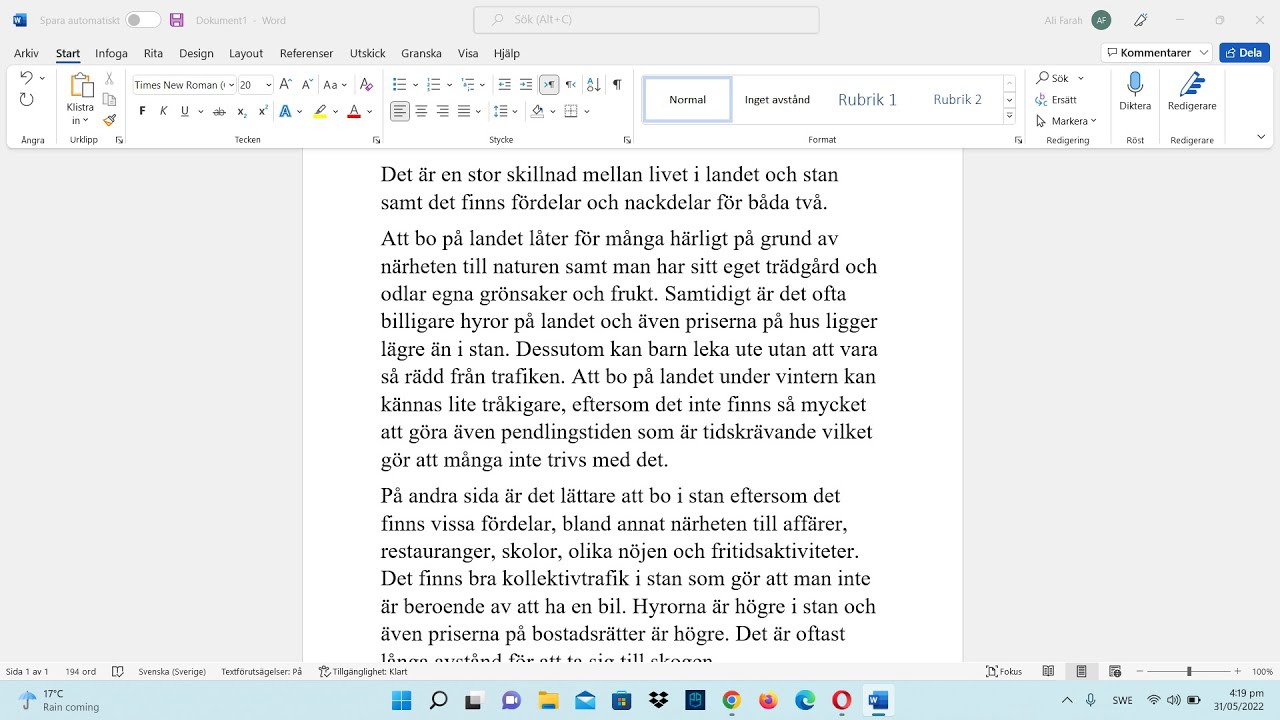The width and height of the screenshot is (1280, 720).
Task: Click the Kommentarer button
Action: [1157, 53]
